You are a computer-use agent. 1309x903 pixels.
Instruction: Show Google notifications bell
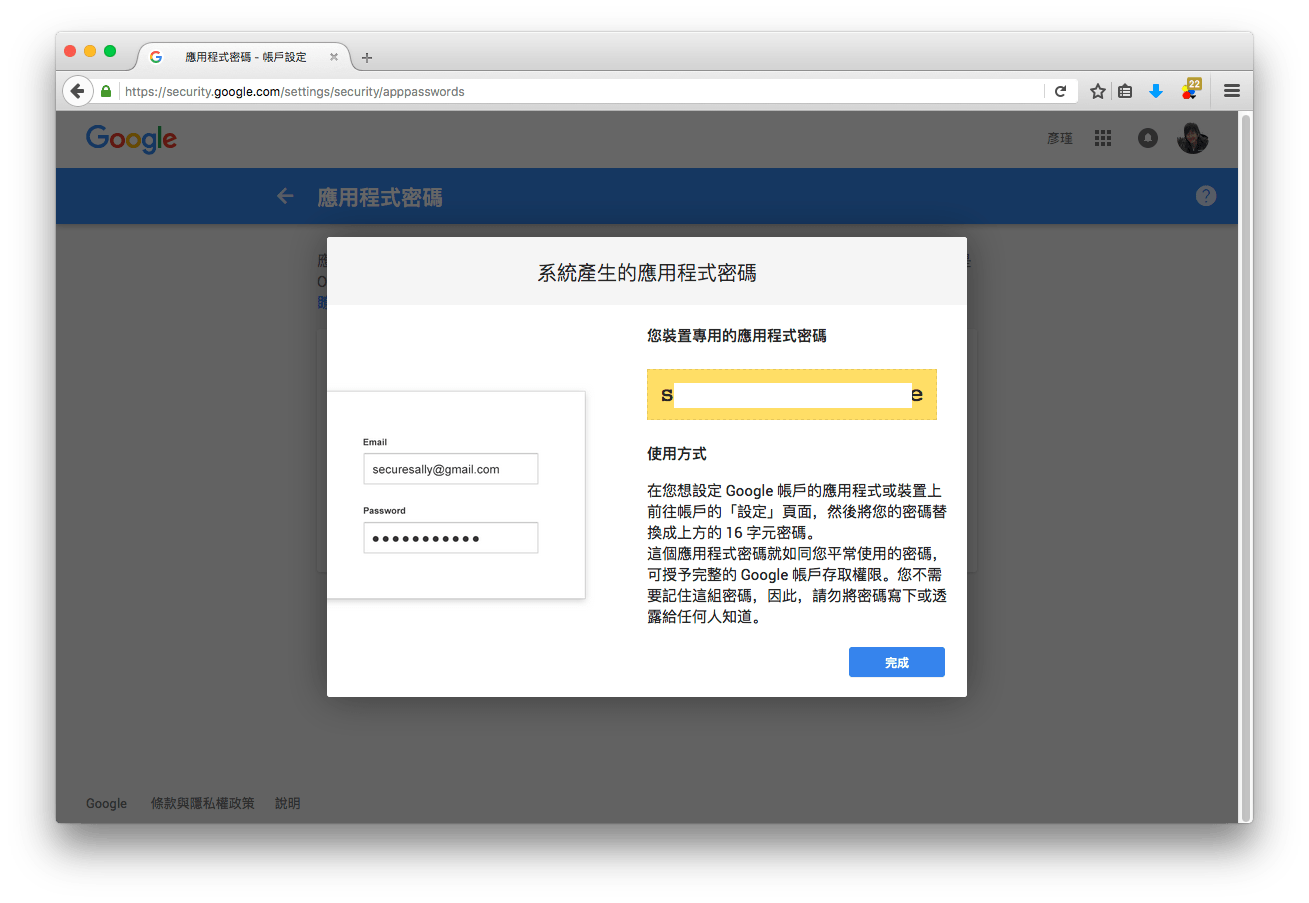tap(1148, 139)
